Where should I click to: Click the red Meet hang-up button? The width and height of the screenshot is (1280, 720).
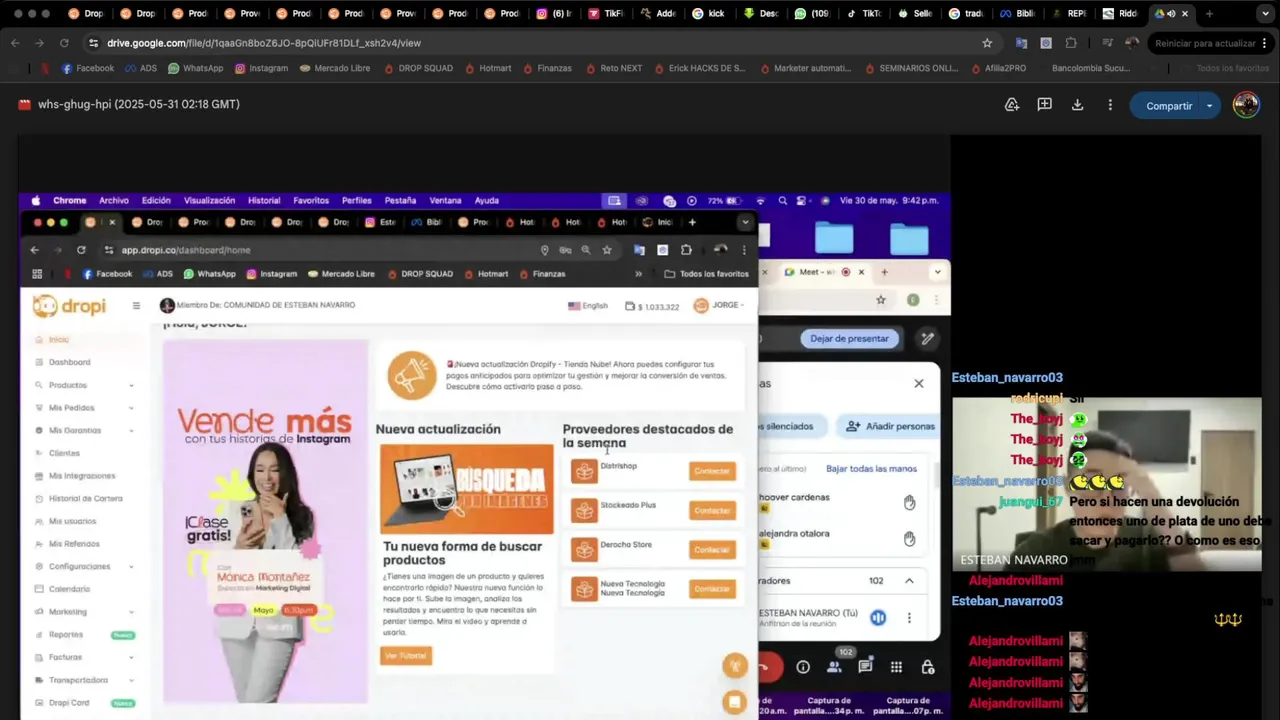coord(767,667)
